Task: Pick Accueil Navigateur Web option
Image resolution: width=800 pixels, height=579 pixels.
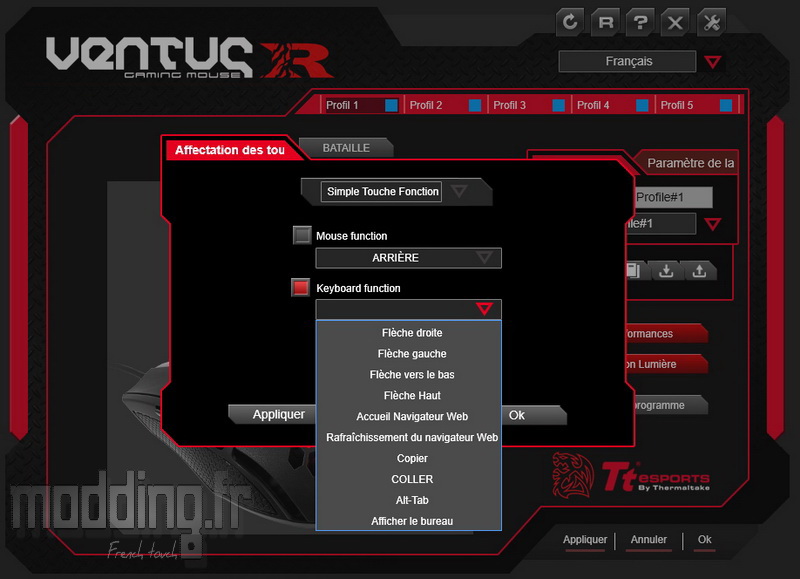Action: pos(411,416)
